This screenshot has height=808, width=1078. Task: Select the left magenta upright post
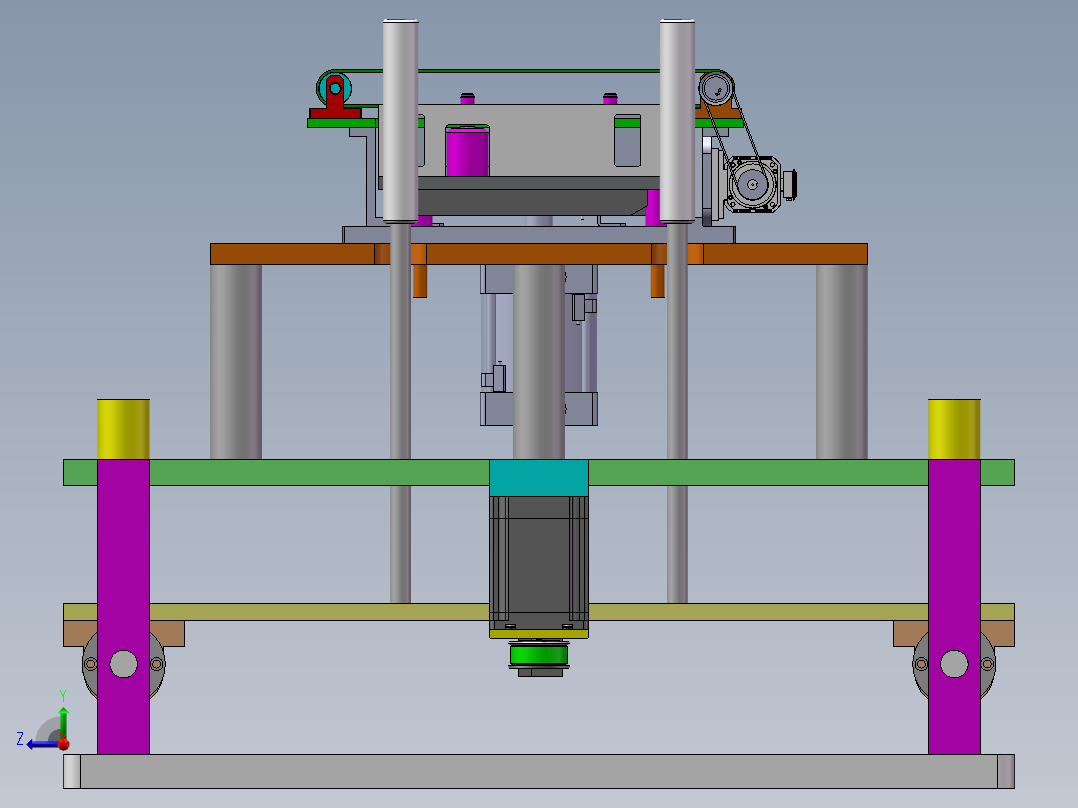click(x=123, y=607)
